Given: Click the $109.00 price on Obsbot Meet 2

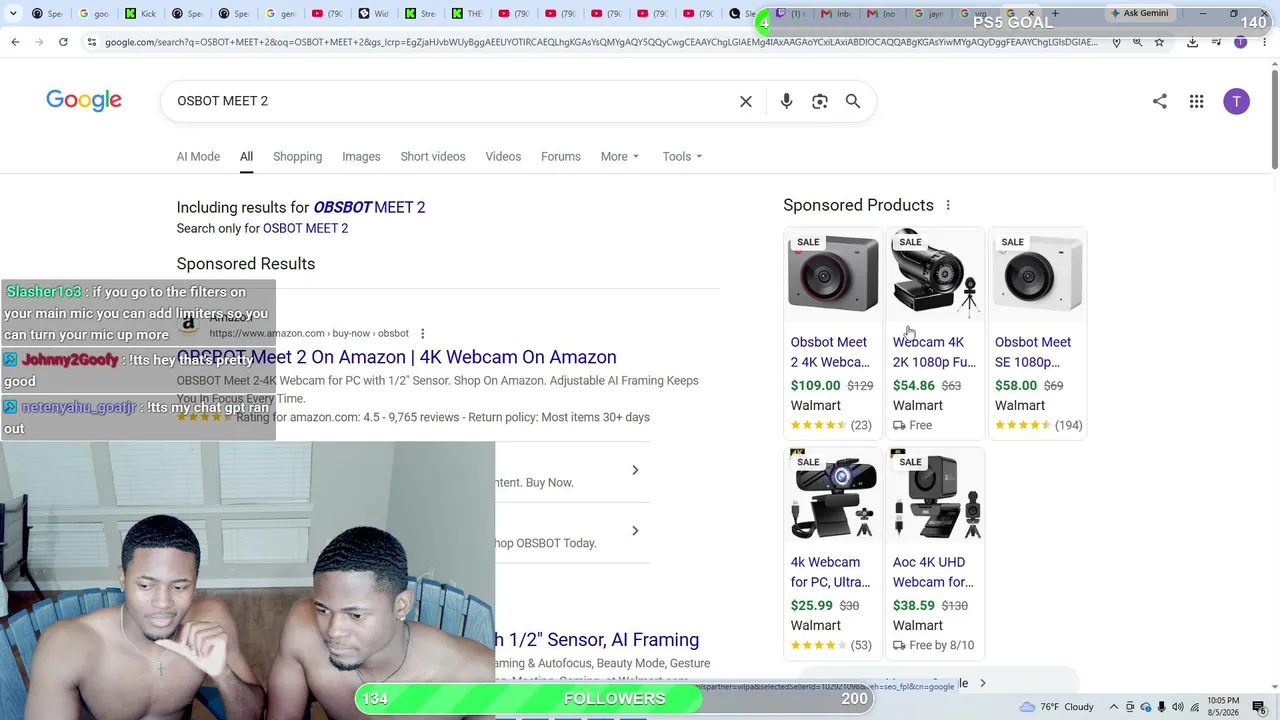Looking at the screenshot, I should tap(816, 385).
